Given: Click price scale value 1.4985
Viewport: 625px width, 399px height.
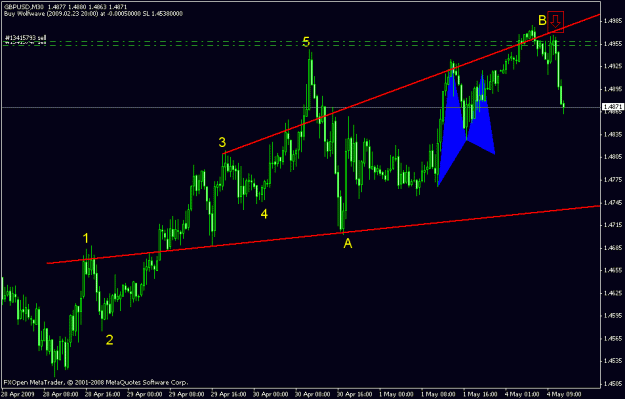Looking at the screenshot, I should click(x=613, y=20).
